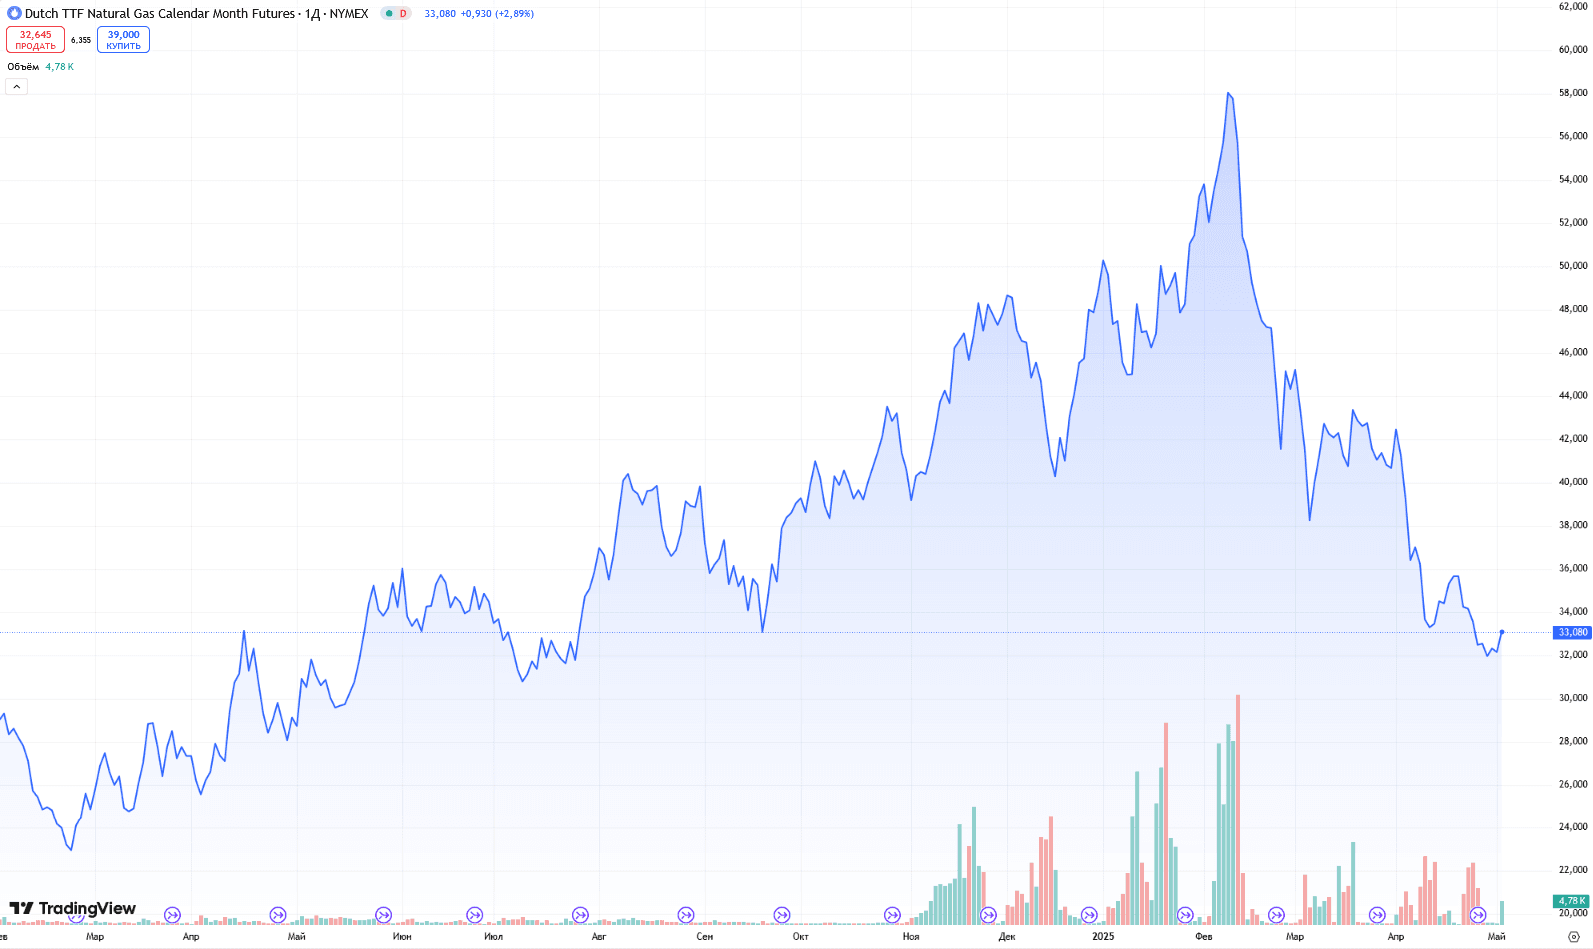Toggle the market status D indicator pill

pyautogui.click(x=396, y=14)
